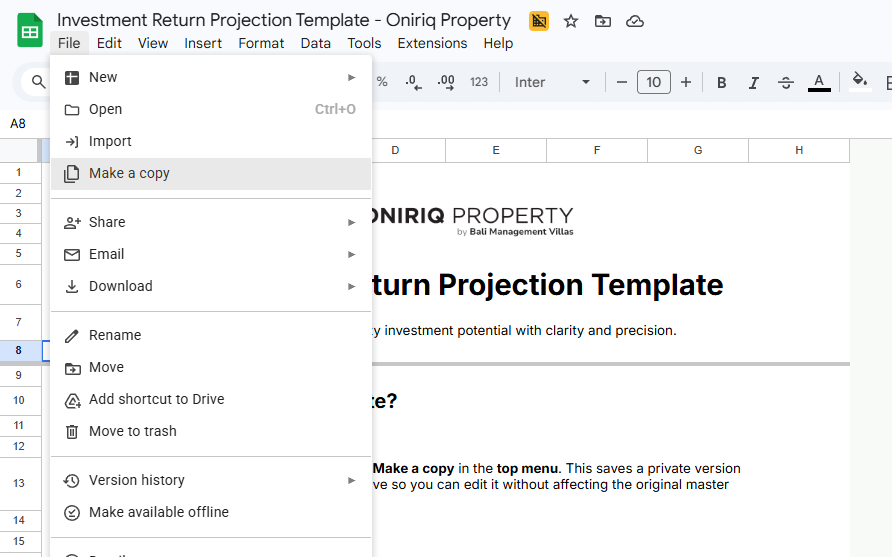Select row 13 header
This screenshot has width=892, height=557.
click(19, 483)
